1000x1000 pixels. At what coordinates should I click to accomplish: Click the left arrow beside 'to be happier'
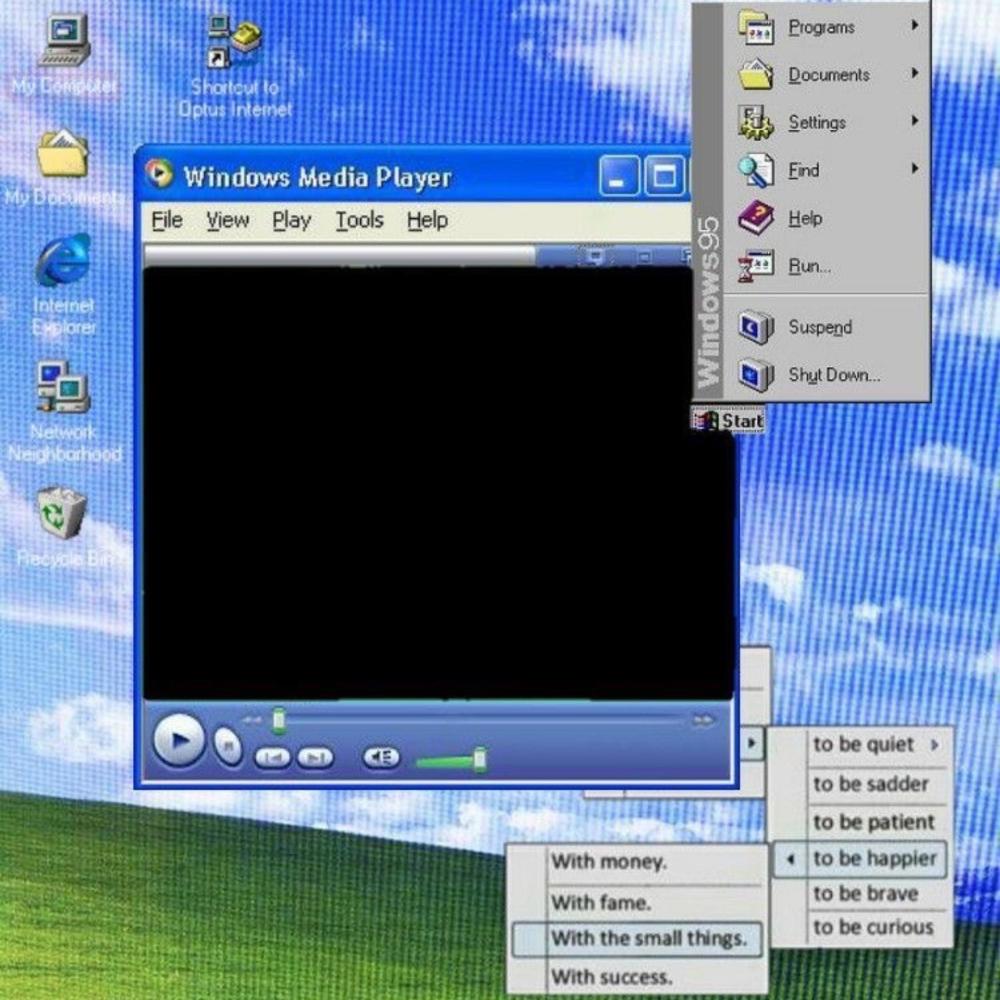pos(790,859)
